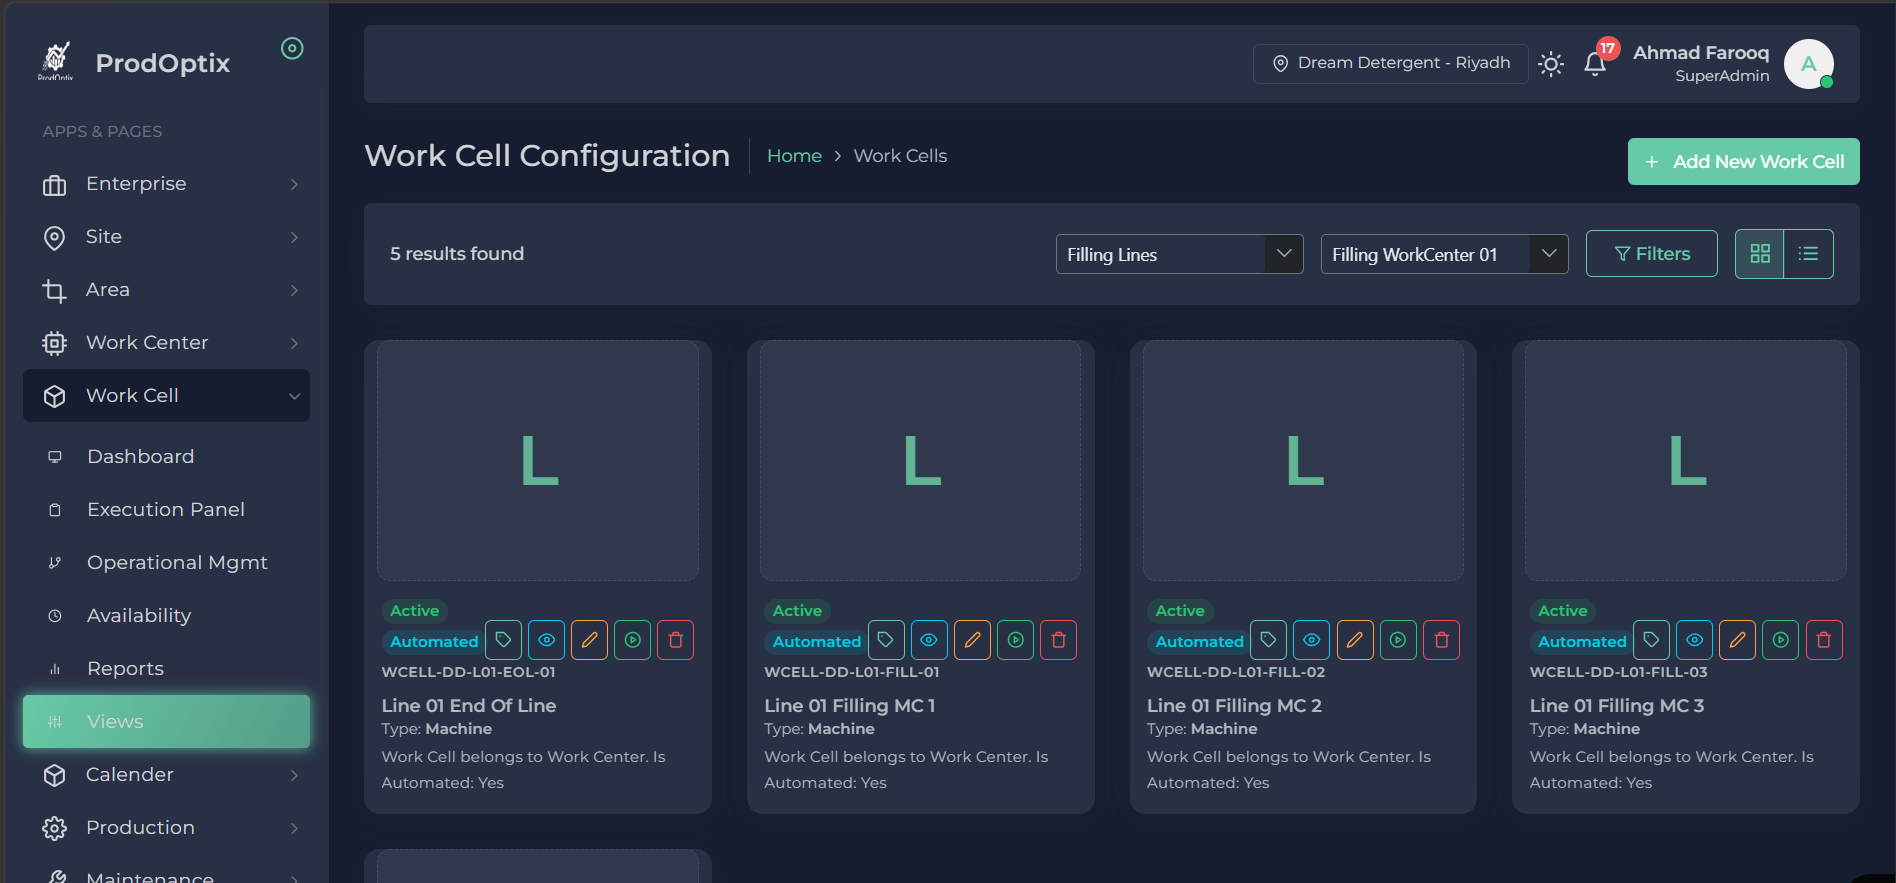This screenshot has height=883, width=1896.
Task: View Line 01 Filling MC 1 via eye icon
Action: tap(929, 640)
